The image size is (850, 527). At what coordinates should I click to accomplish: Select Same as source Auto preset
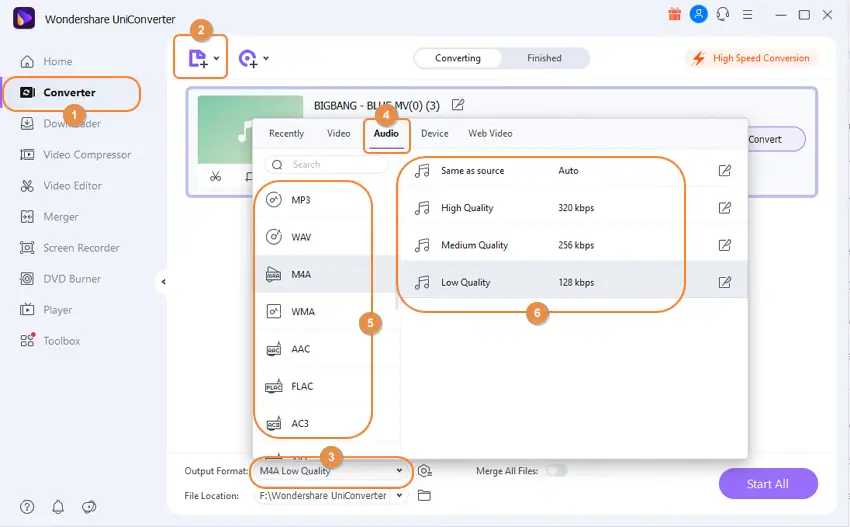coord(575,171)
